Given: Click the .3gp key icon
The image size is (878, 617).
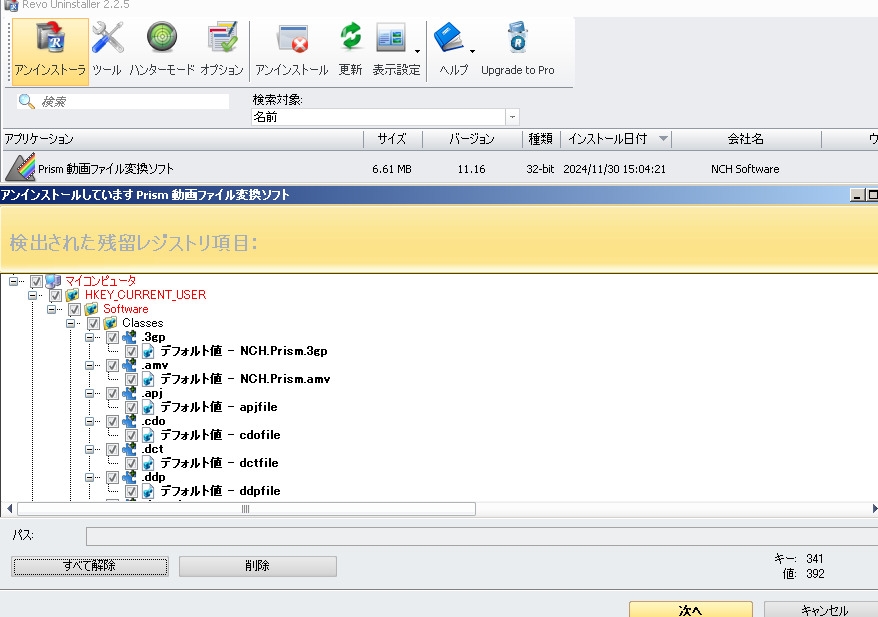Looking at the screenshot, I should click(129, 337).
